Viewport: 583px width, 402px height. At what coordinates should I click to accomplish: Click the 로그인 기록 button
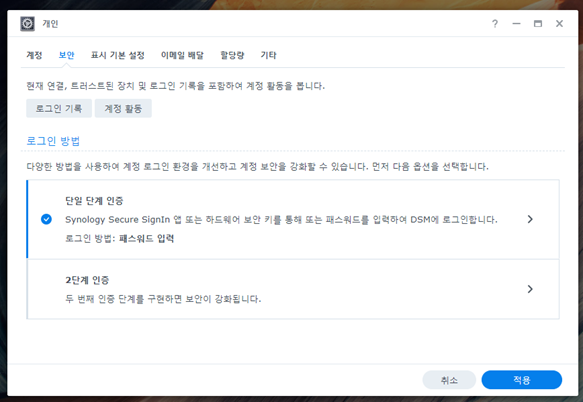(59, 109)
